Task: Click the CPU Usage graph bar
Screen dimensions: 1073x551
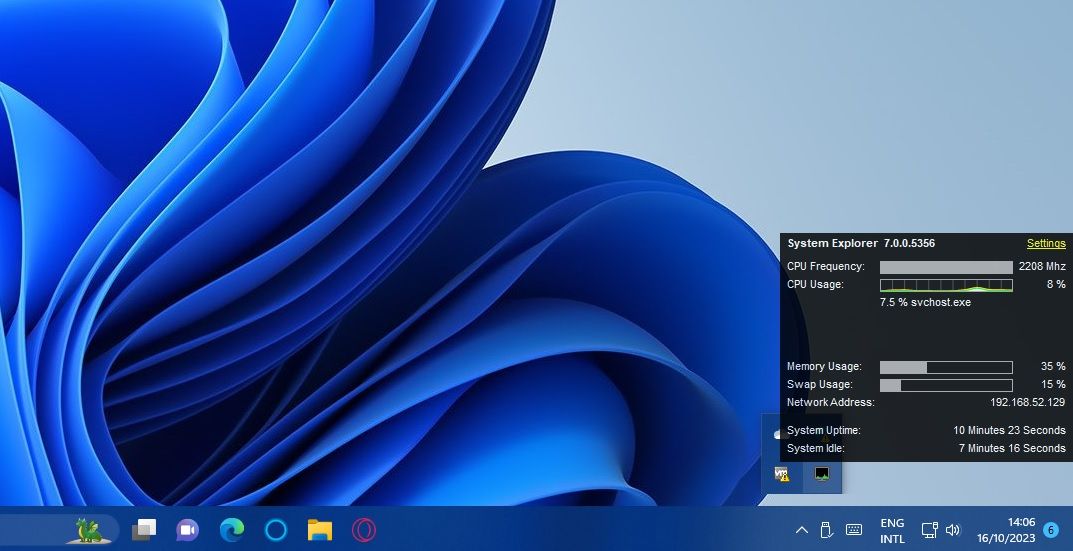Action: [x=945, y=285]
